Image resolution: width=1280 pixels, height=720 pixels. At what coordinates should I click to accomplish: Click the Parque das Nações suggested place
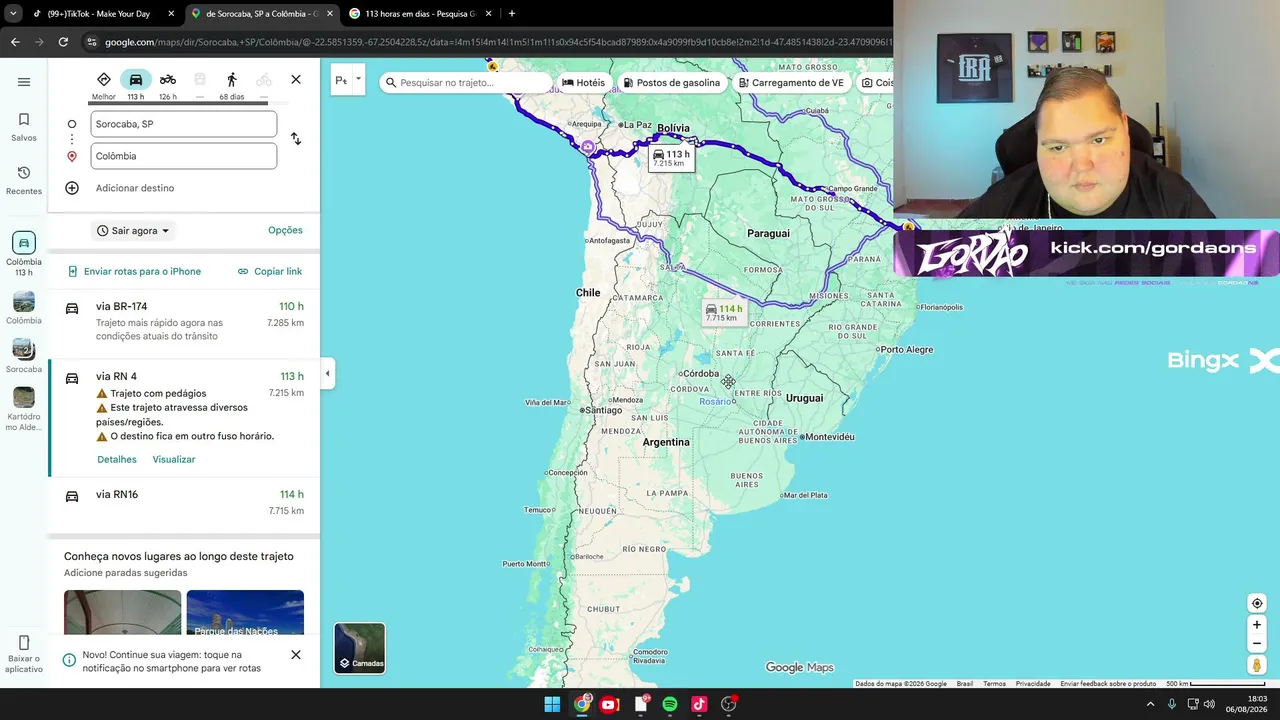point(245,612)
